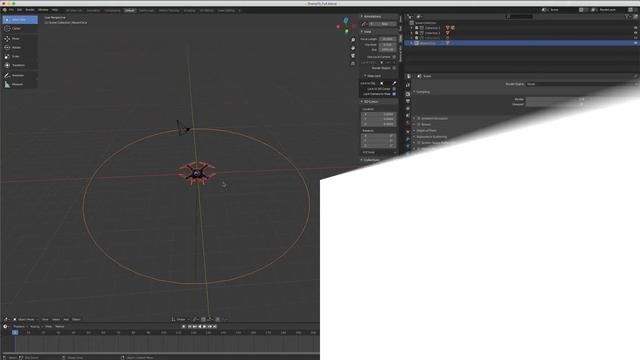Open the Help menu
Image resolution: width=640 pixels, height=360 pixels.
point(55,10)
